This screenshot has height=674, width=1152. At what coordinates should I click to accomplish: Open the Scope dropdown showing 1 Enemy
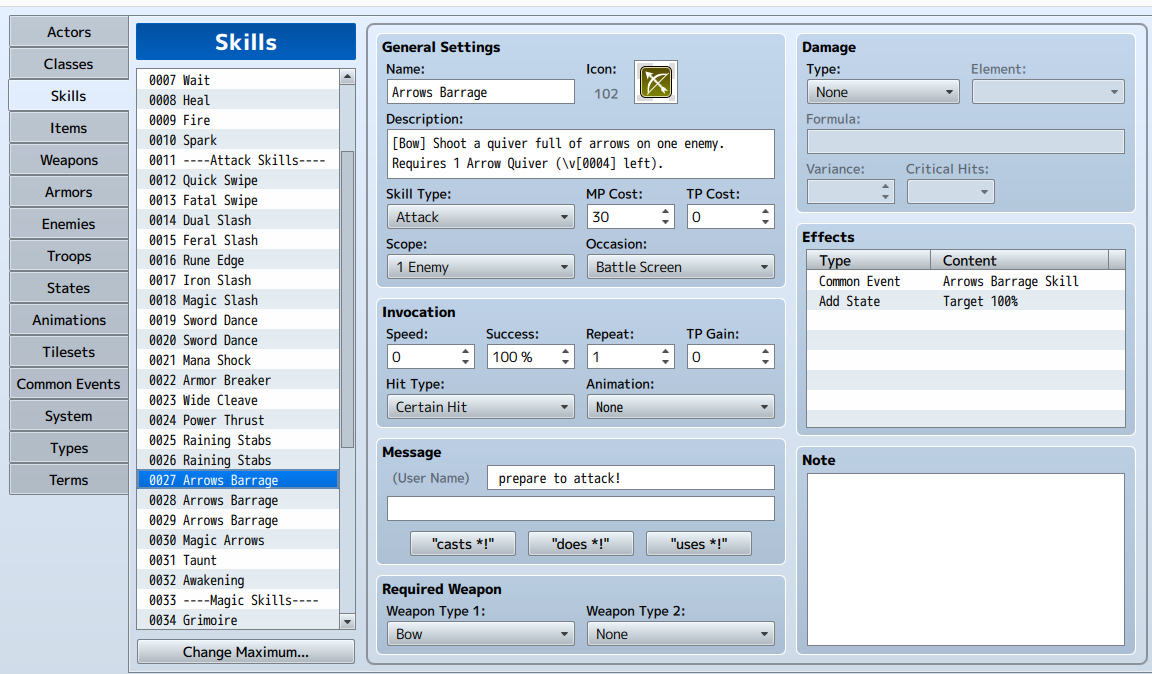480,267
